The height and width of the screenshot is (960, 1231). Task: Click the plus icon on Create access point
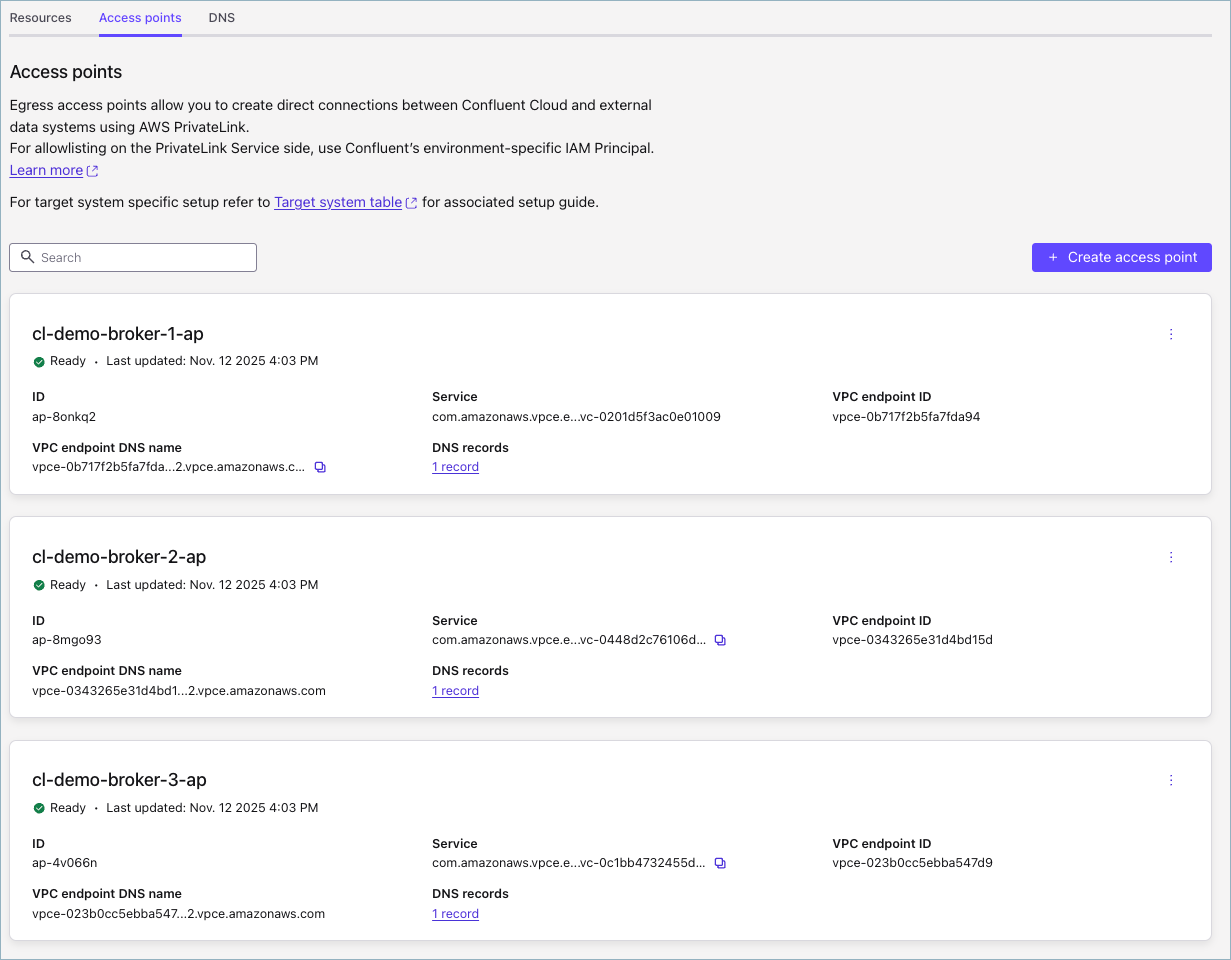[x=1052, y=257]
